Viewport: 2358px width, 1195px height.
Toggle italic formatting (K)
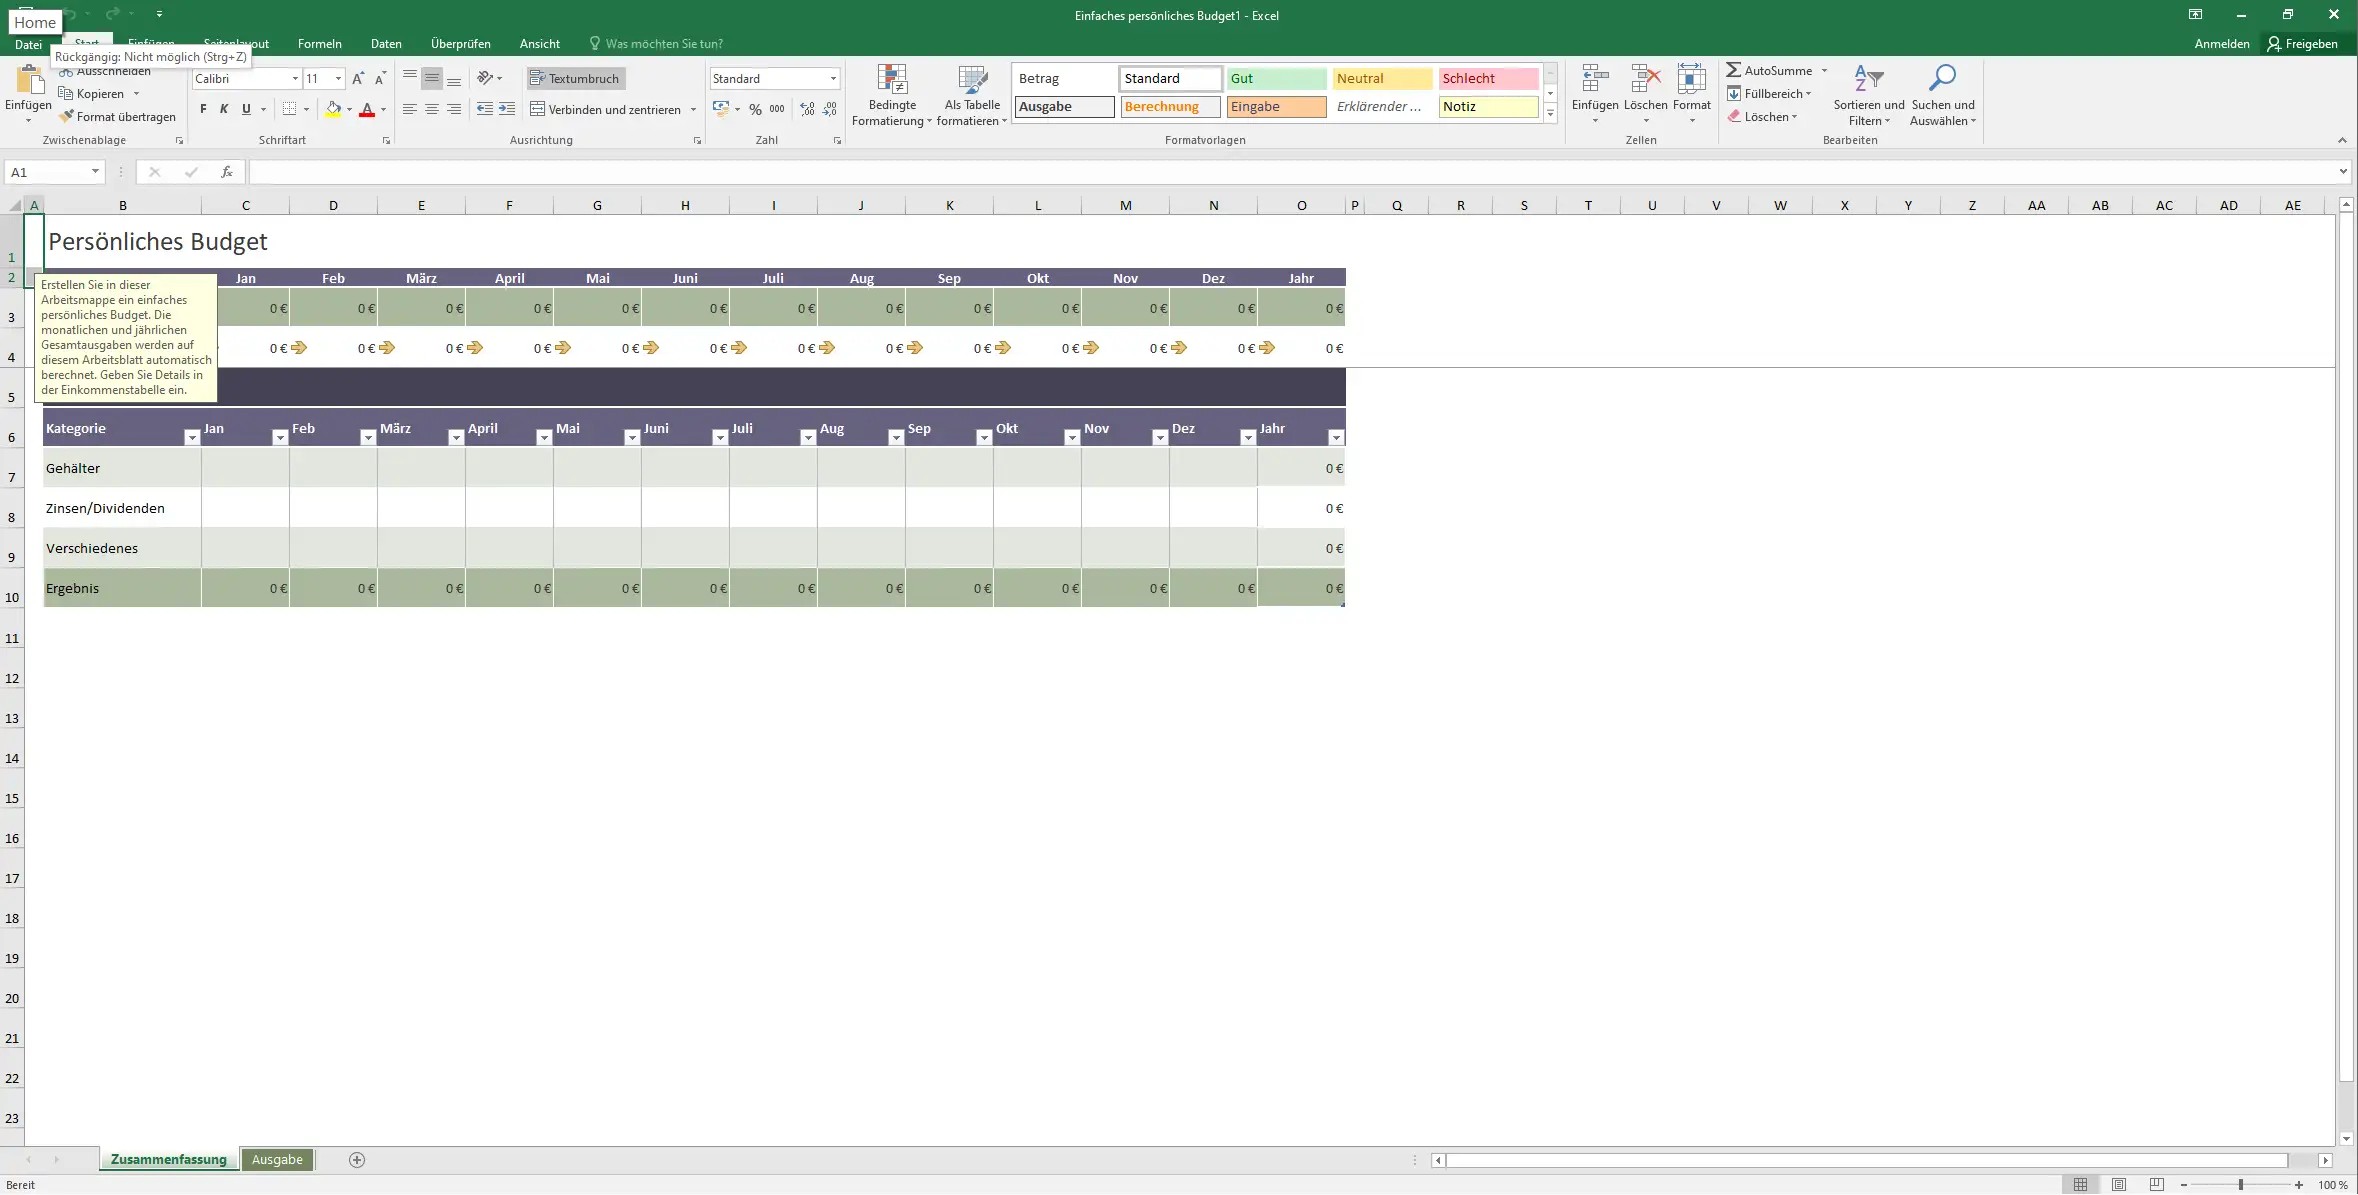(x=224, y=110)
